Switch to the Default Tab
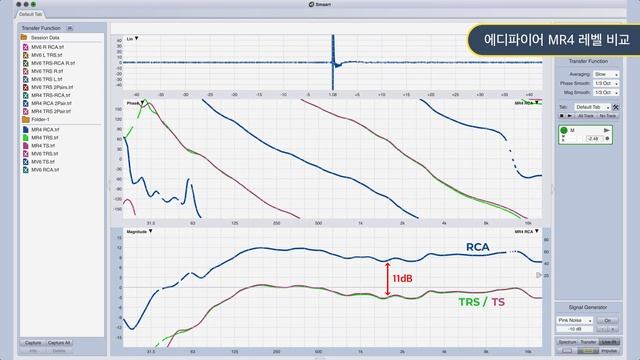This screenshot has height=360, width=640. 30,14
